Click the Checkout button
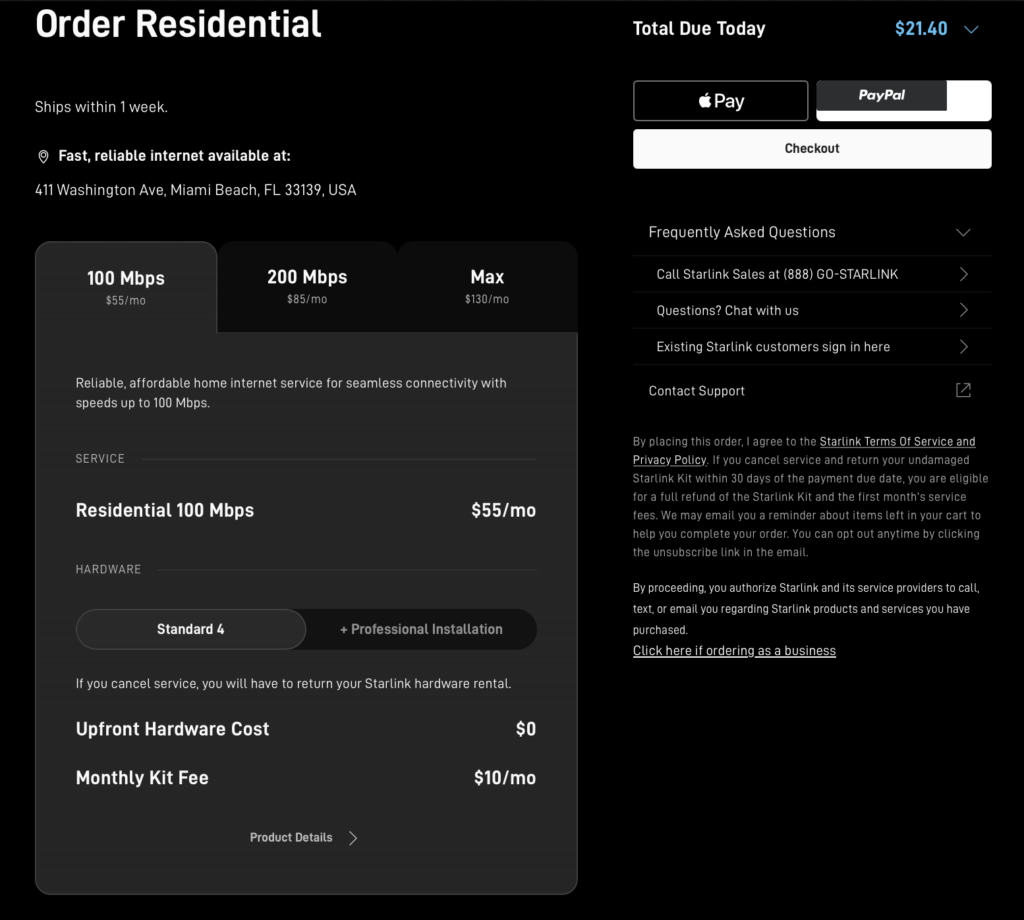This screenshot has width=1024, height=920. 812,148
